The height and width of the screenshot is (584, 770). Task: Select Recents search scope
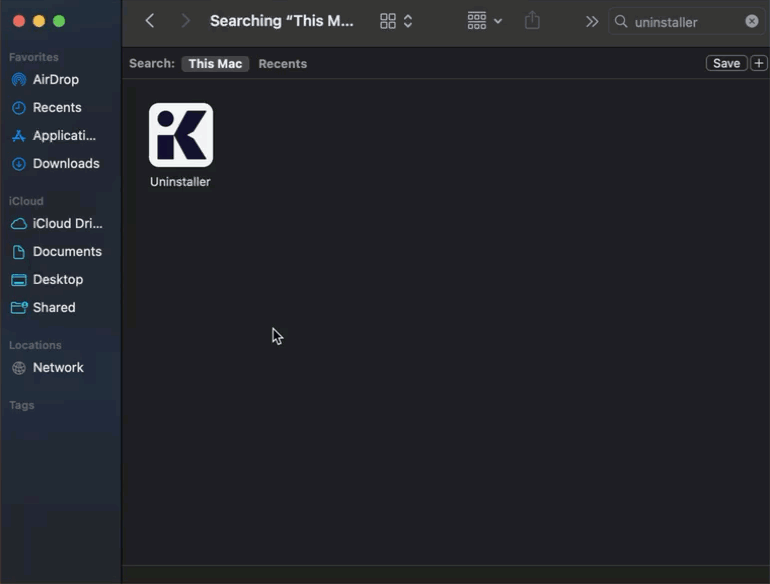click(282, 63)
